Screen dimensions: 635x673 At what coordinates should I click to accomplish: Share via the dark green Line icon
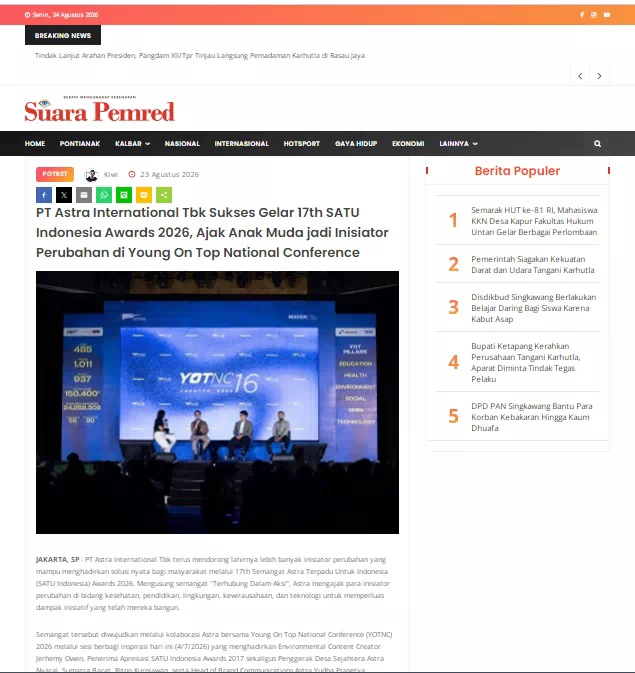[124, 195]
